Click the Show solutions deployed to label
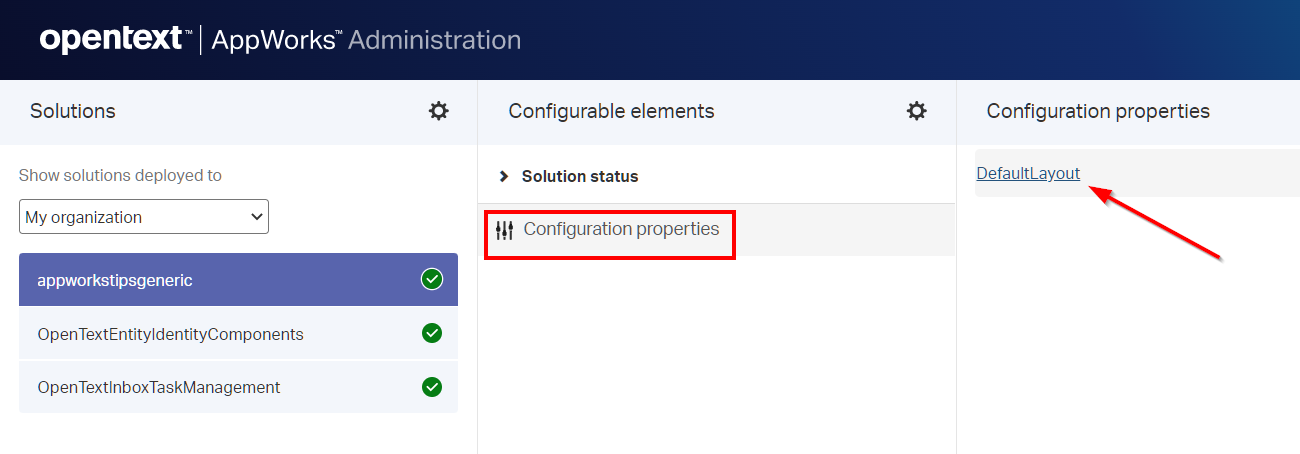 pyautogui.click(x=120, y=175)
